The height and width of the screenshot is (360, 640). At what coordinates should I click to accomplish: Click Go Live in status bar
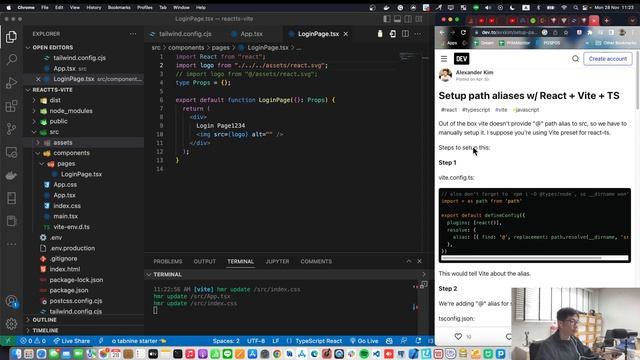pyautogui.click(x=364, y=341)
